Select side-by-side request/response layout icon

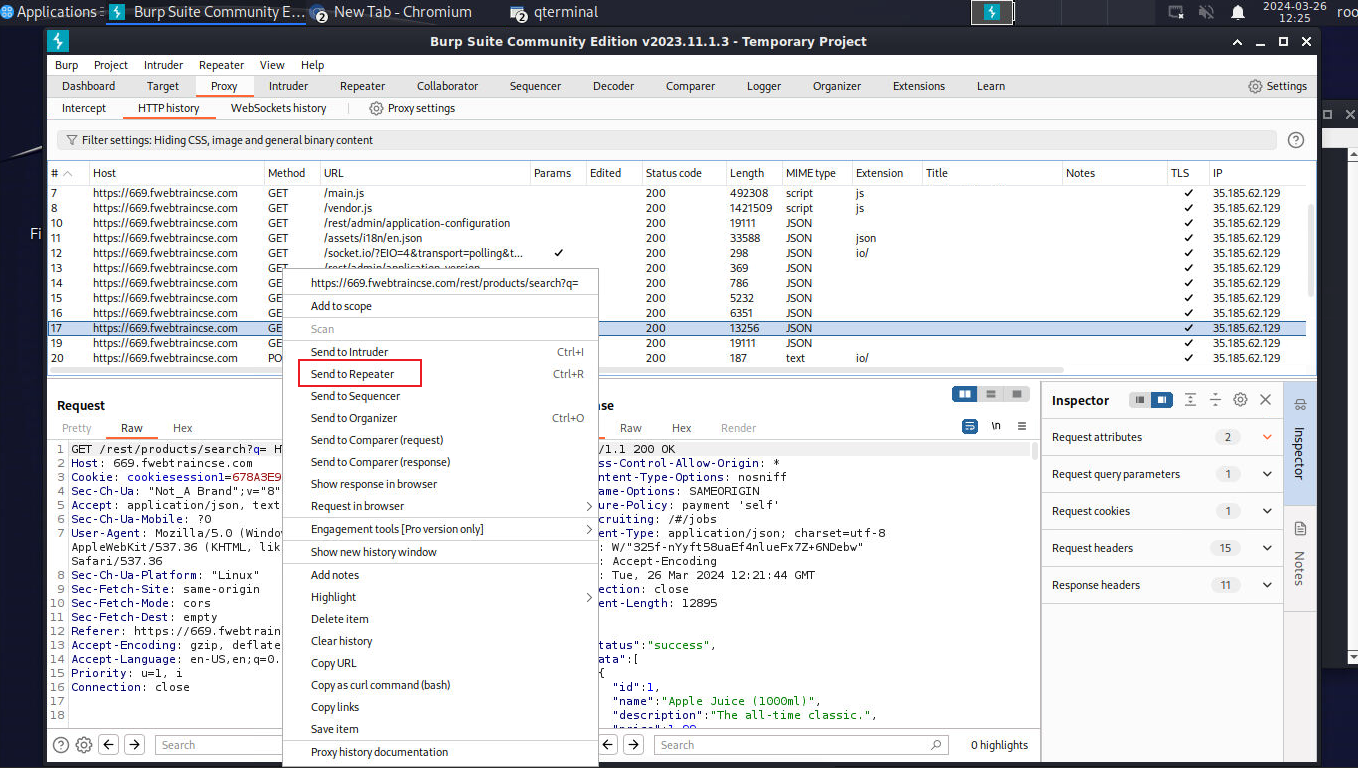(x=965, y=394)
